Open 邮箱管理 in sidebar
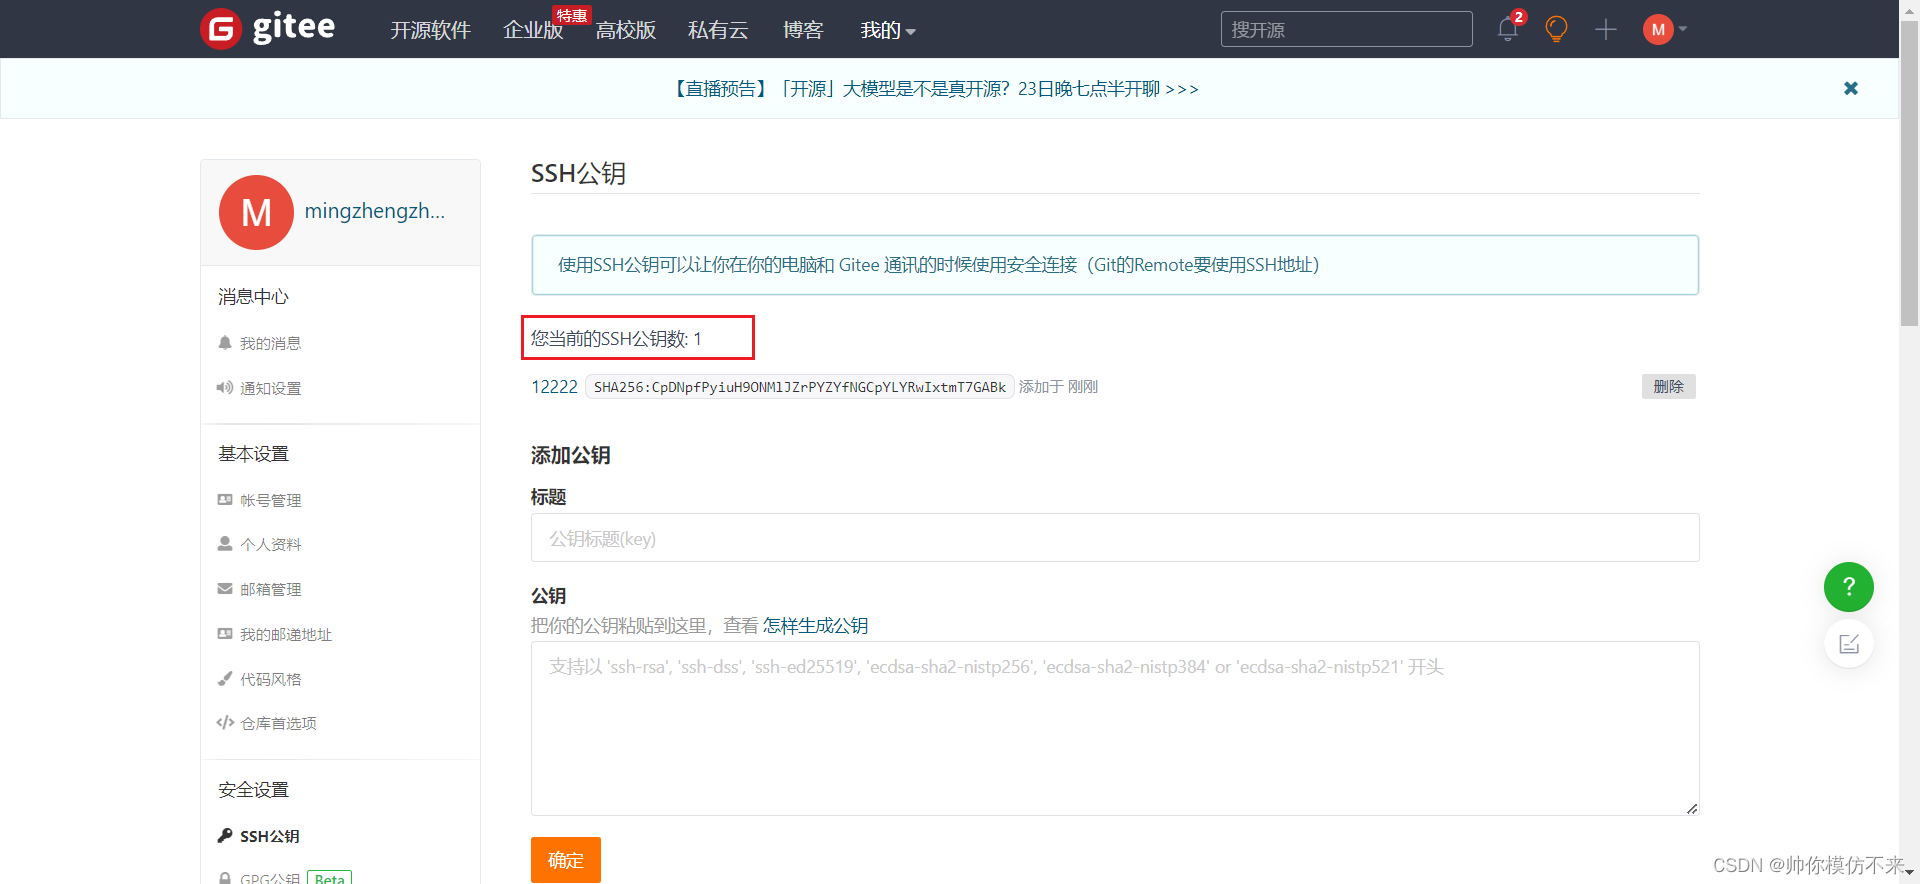Image resolution: width=1920 pixels, height=884 pixels. 270,589
